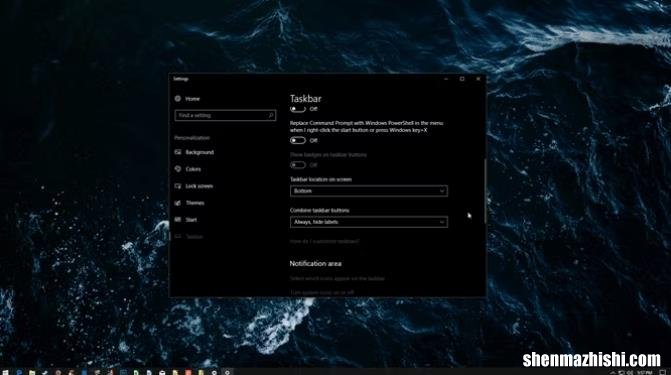
Task: Toggle Replace Command Prompt with PowerShell switch
Action: 298,140
